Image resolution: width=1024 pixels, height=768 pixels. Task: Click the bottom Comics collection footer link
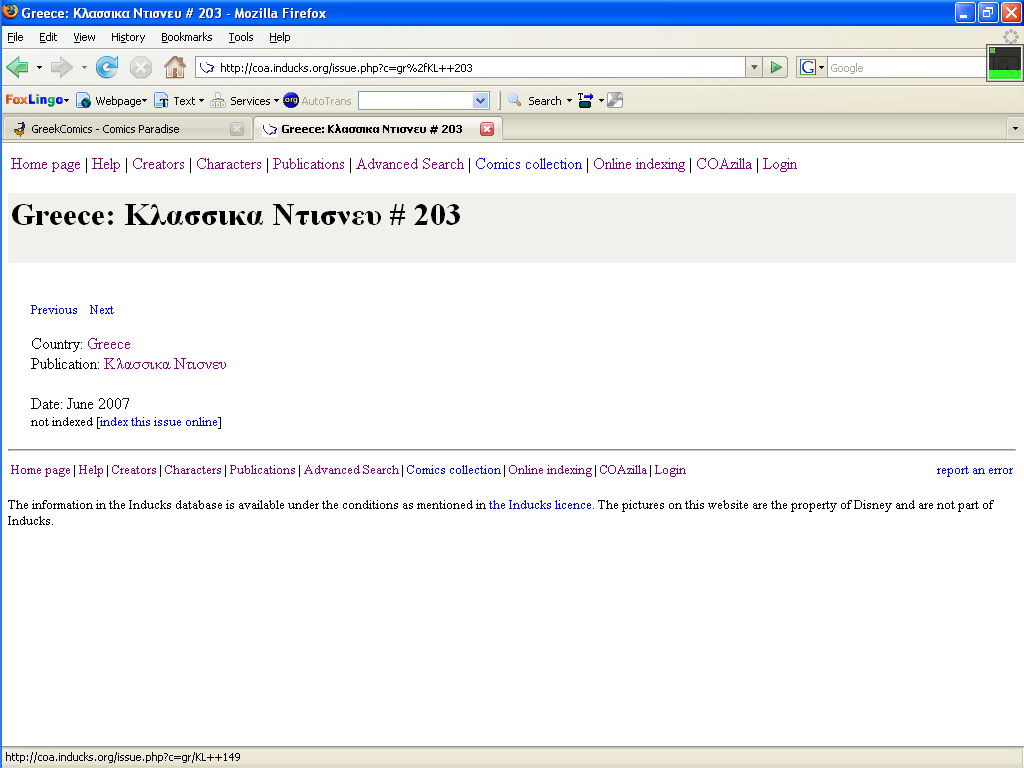coord(453,470)
